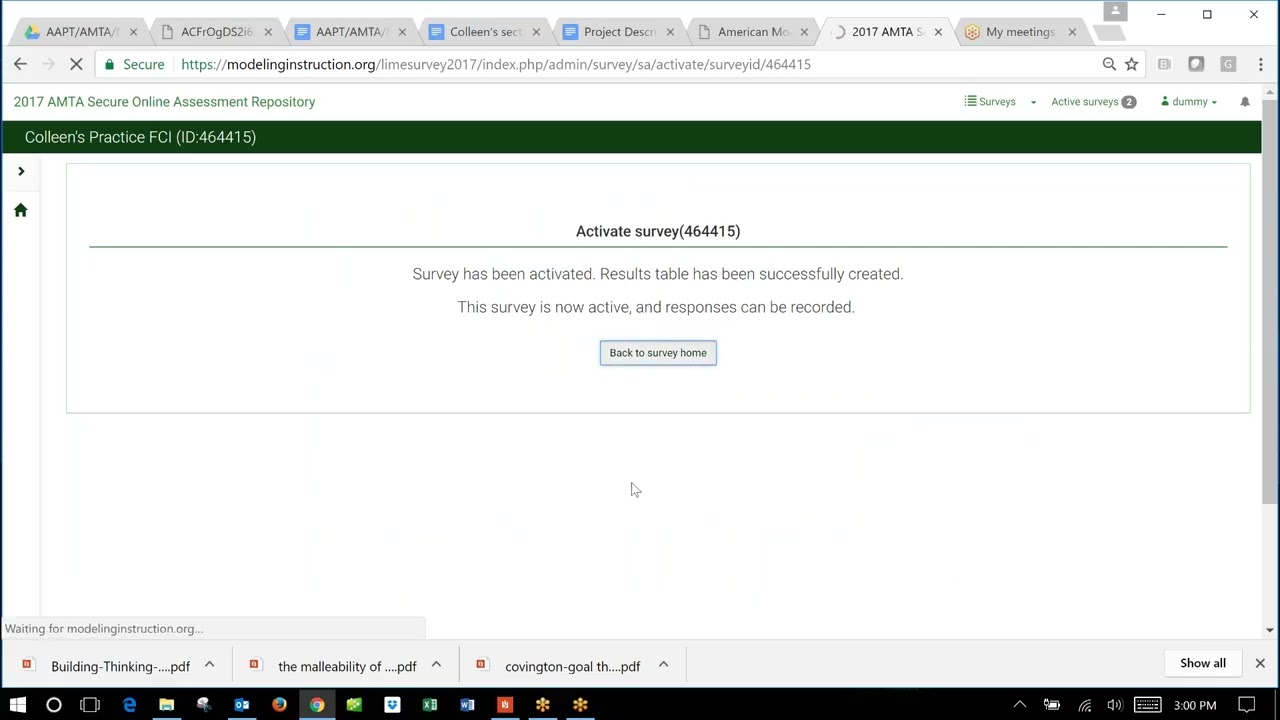The height and width of the screenshot is (720, 1280).
Task: Expand options for malleability pdf download
Action: pyautogui.click(x=436, y=665)
